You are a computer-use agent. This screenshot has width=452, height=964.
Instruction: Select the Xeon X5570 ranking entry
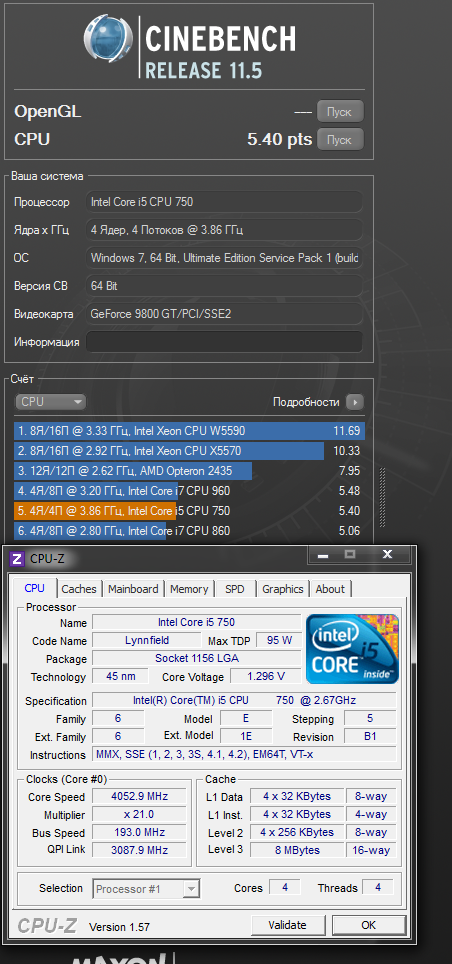(189, 451)
